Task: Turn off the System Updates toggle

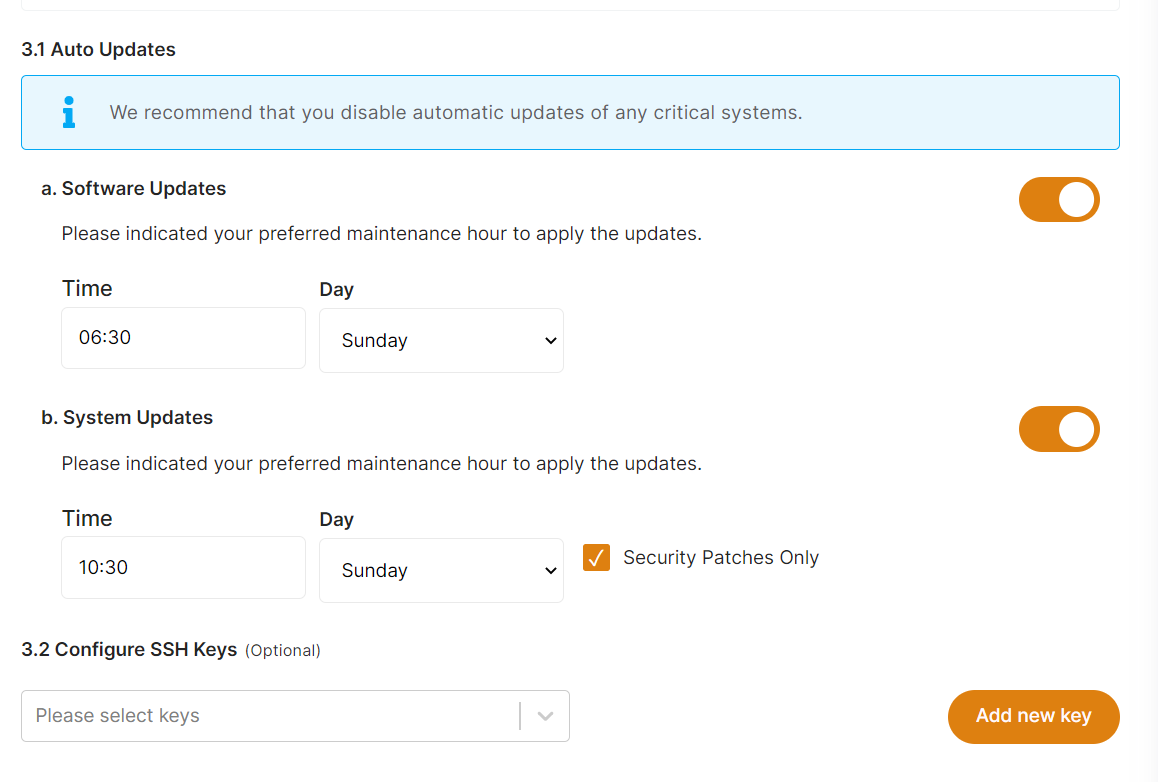Action: 1058,429
